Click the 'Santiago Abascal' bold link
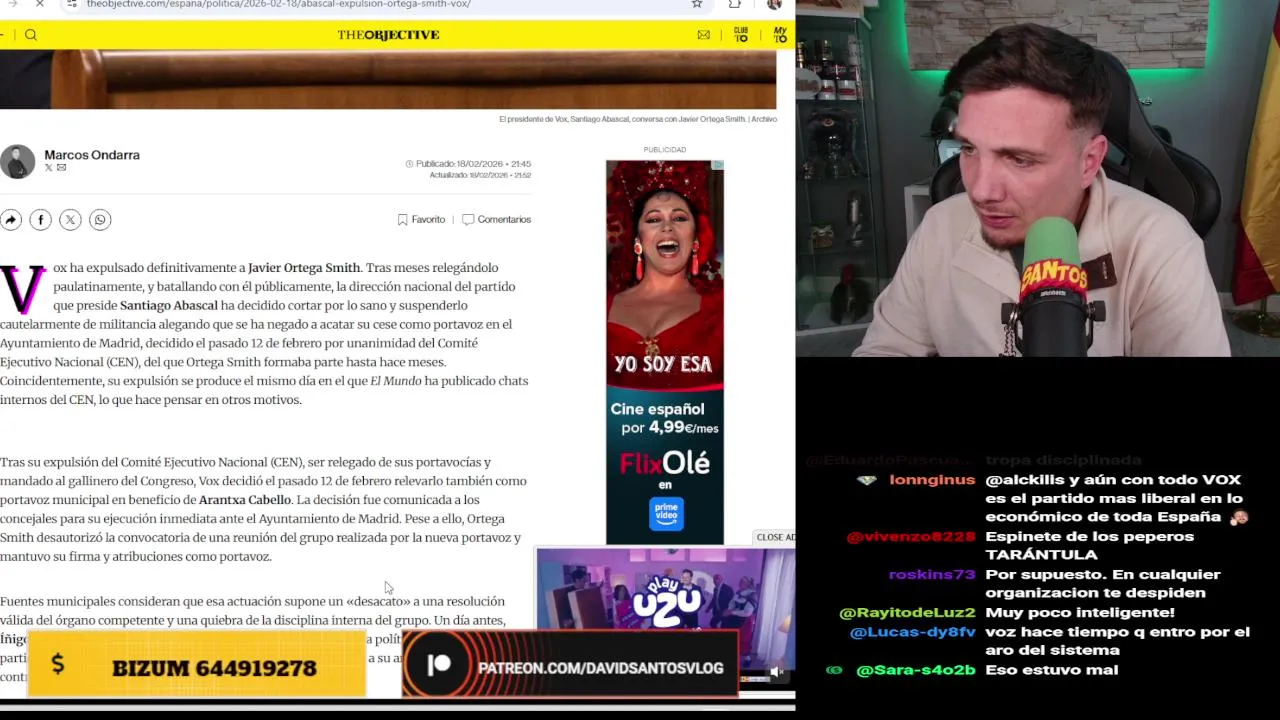Screen dimensions: 1280x720 point(168,306)
